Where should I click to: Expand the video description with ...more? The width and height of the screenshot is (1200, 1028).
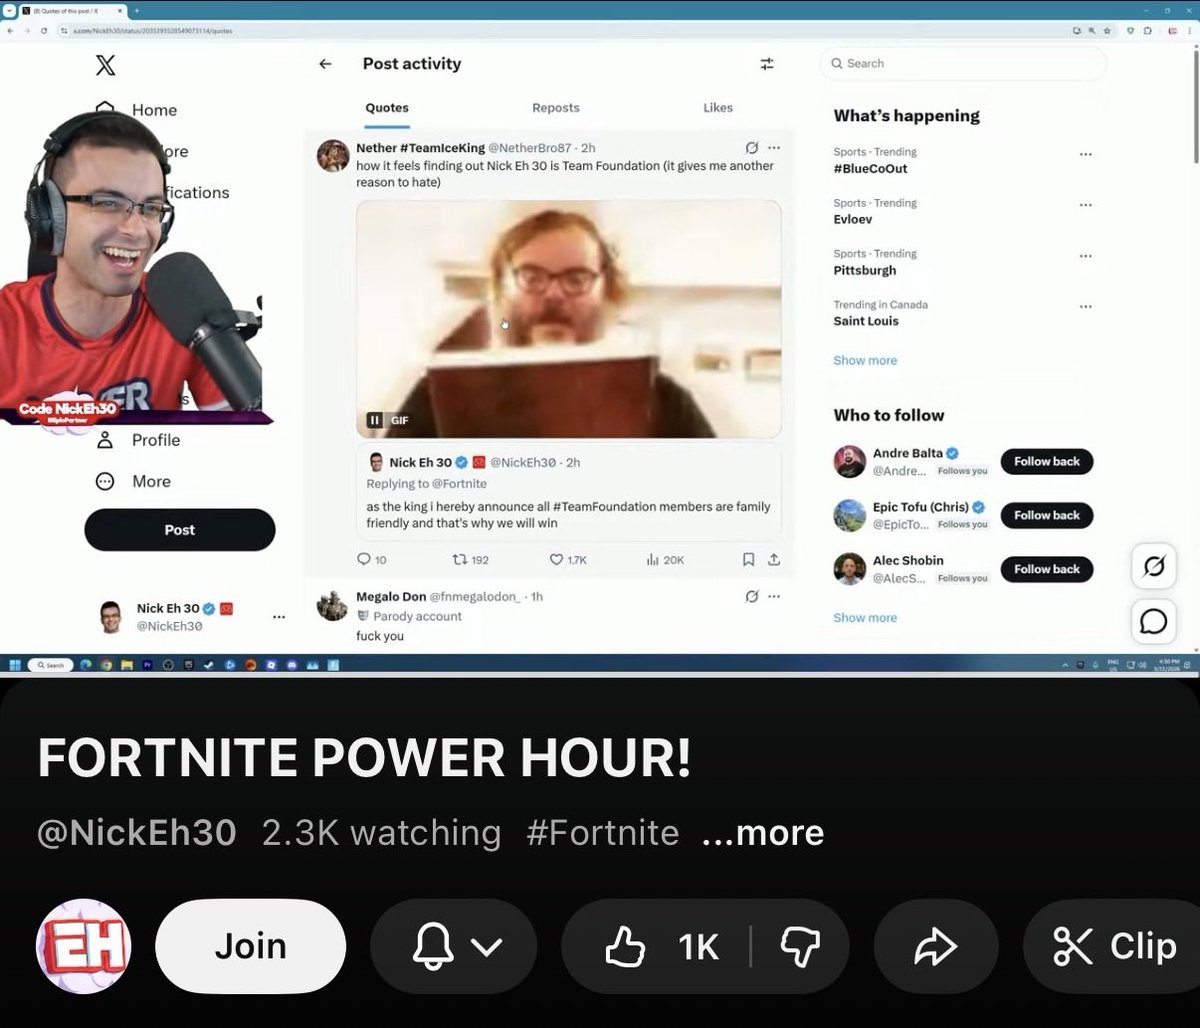coord(763,832)
